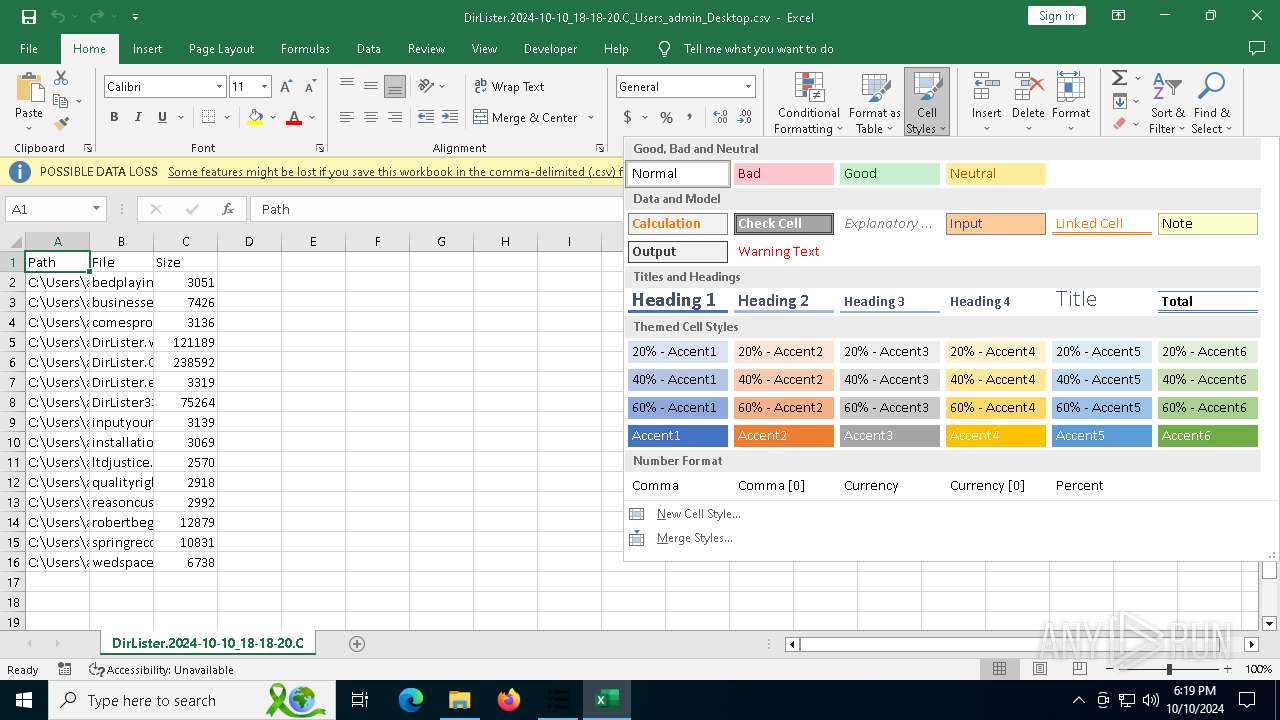The image size is (1280, 720).
Task: Click AutoSum sigma icon
Action: [1119, 78]
